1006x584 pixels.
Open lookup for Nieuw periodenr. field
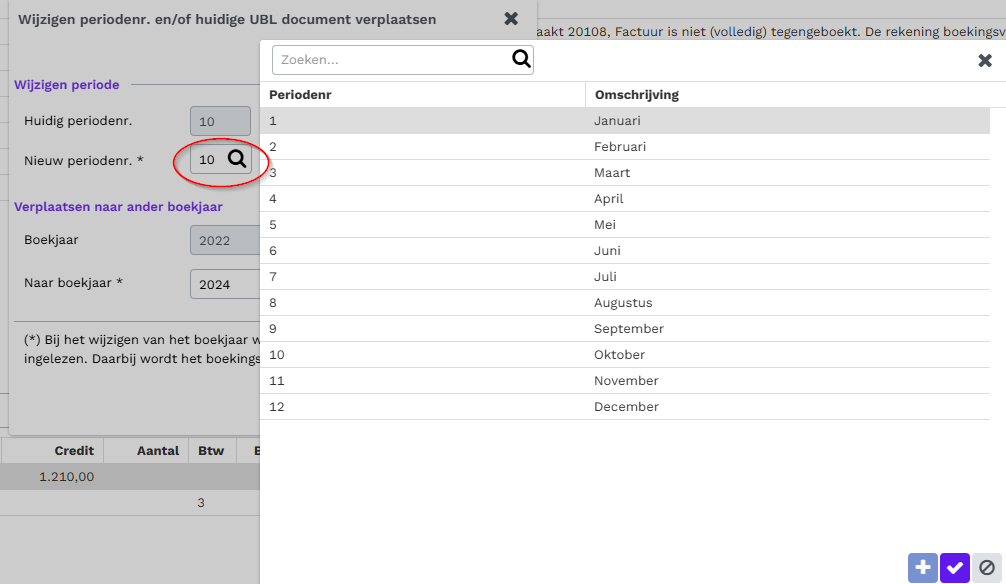[237, 159]
